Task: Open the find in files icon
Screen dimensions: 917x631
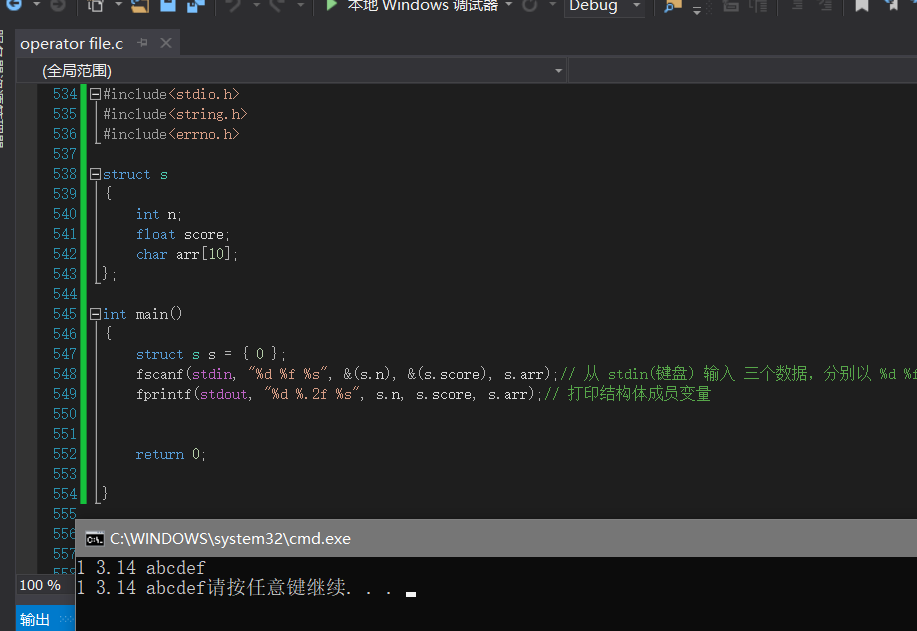Action: (674, 6)
